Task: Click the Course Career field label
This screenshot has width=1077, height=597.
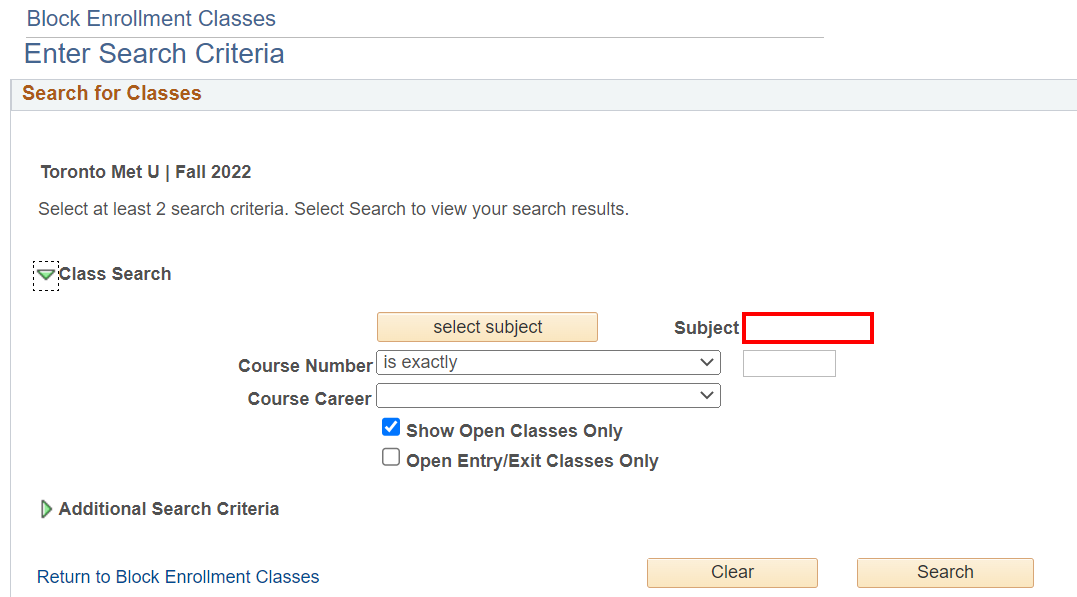Action: (310, 399)
